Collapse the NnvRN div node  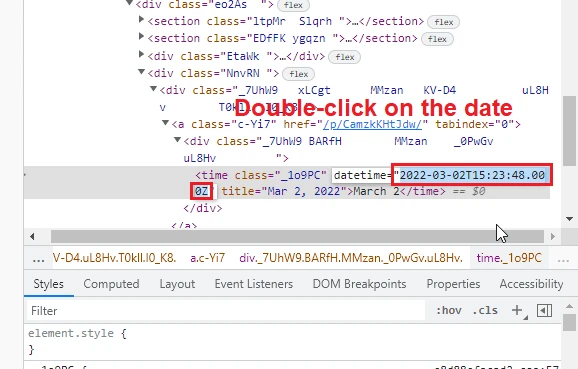pos(141,72)
